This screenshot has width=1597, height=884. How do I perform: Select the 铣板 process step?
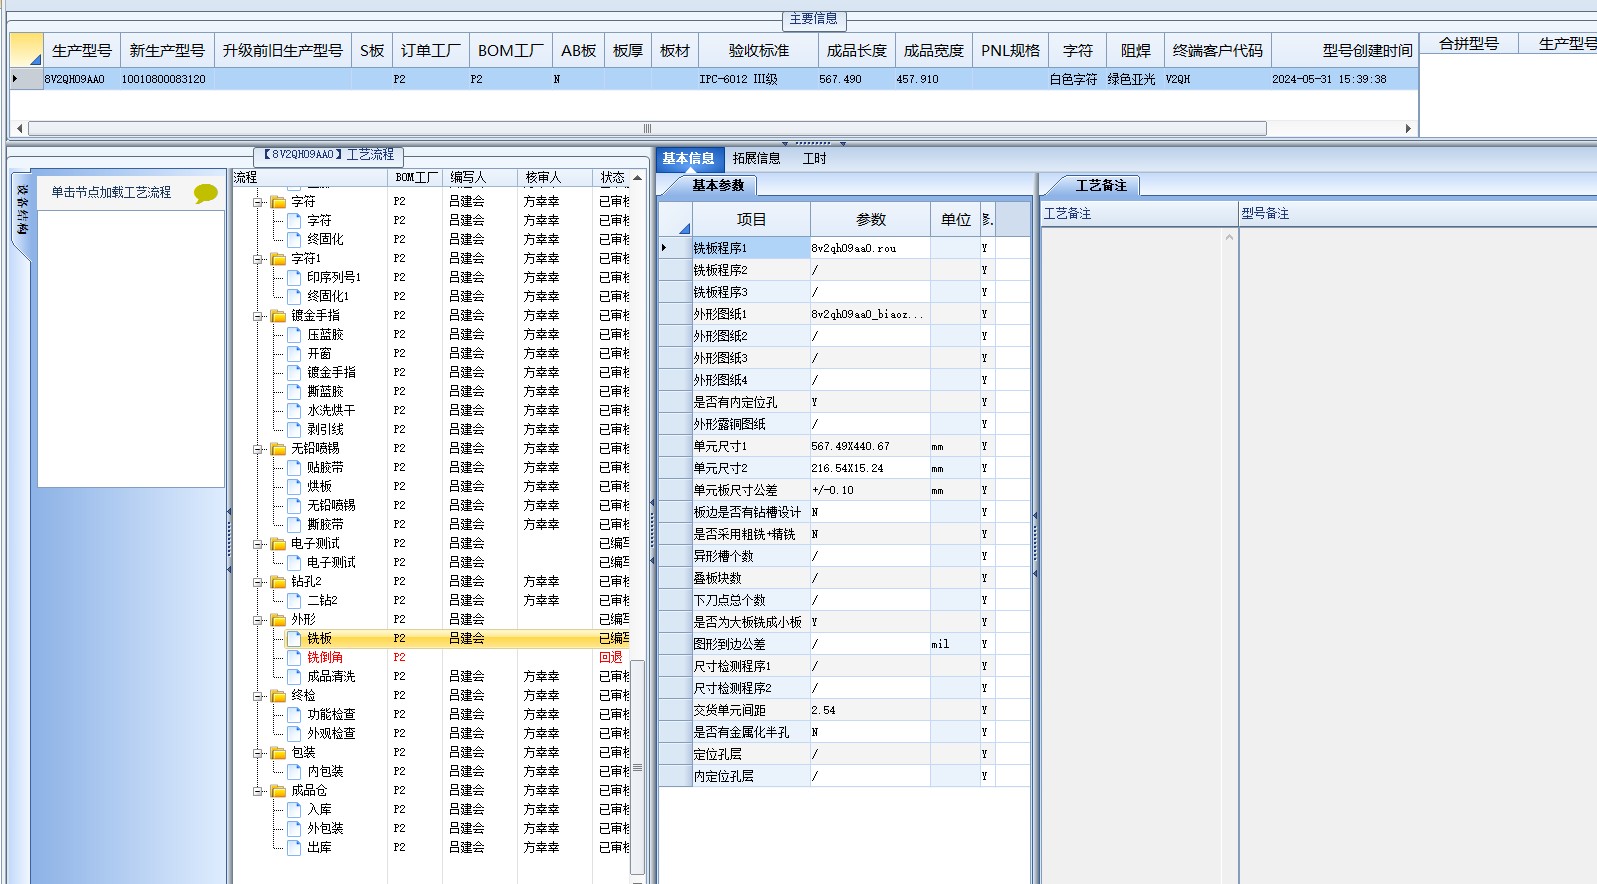point(319,638)
